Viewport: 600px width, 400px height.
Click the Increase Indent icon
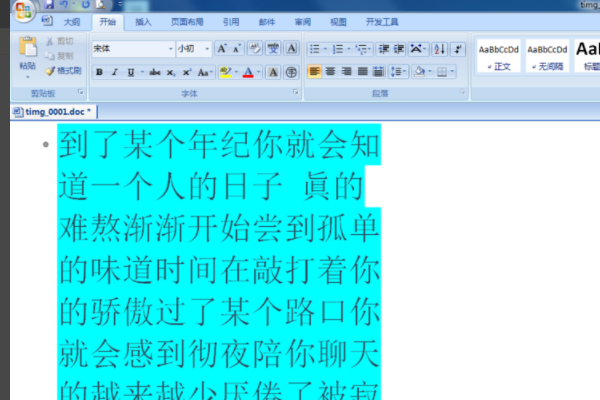coord(399,49)
